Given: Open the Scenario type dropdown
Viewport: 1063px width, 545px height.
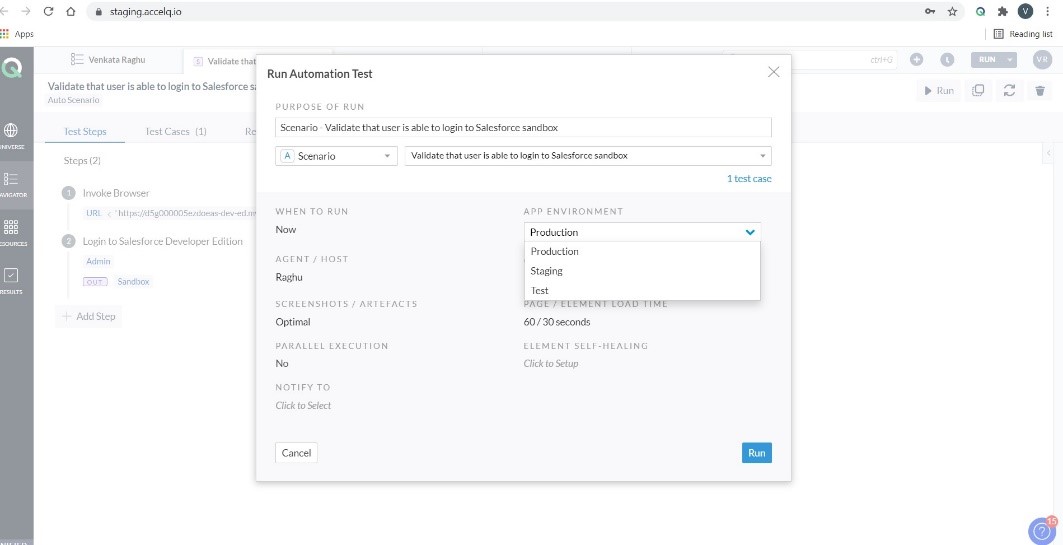Looking at the screenshot, I should point(336,156).
